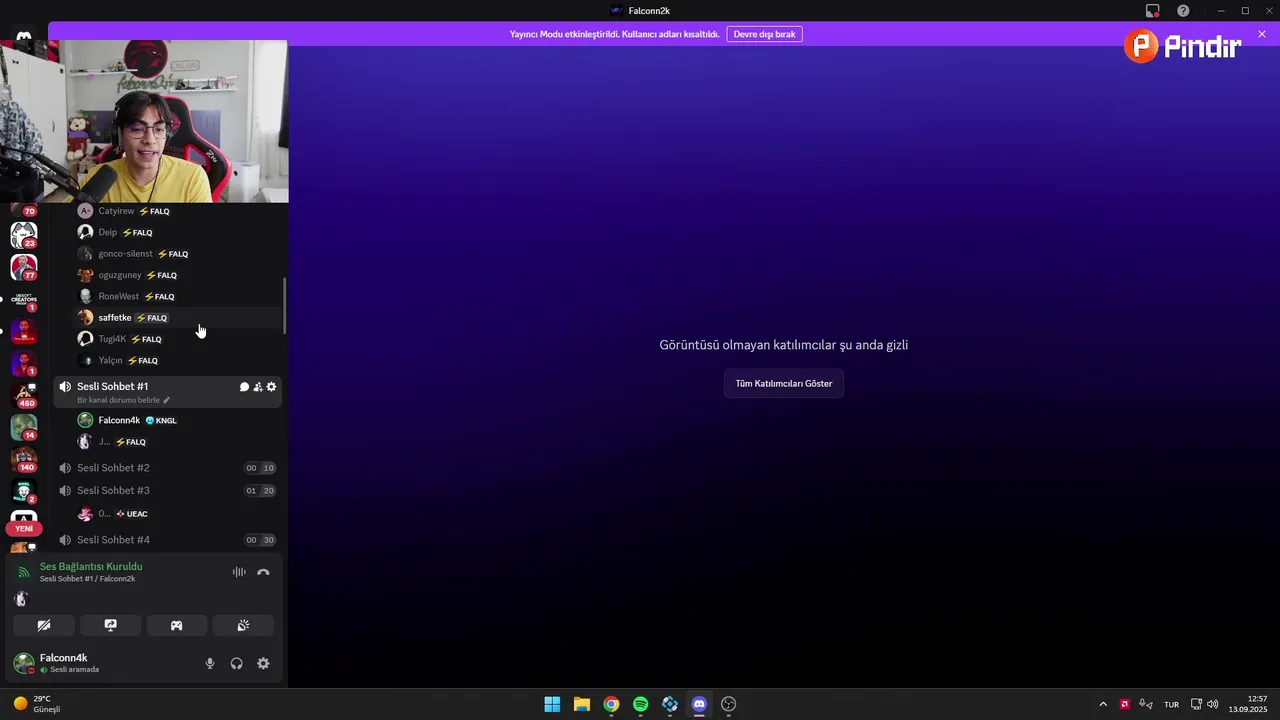Click Sesli Sohbet #1 / Falconn2k link
This screenshot has height=720, width=1280.
87,579
